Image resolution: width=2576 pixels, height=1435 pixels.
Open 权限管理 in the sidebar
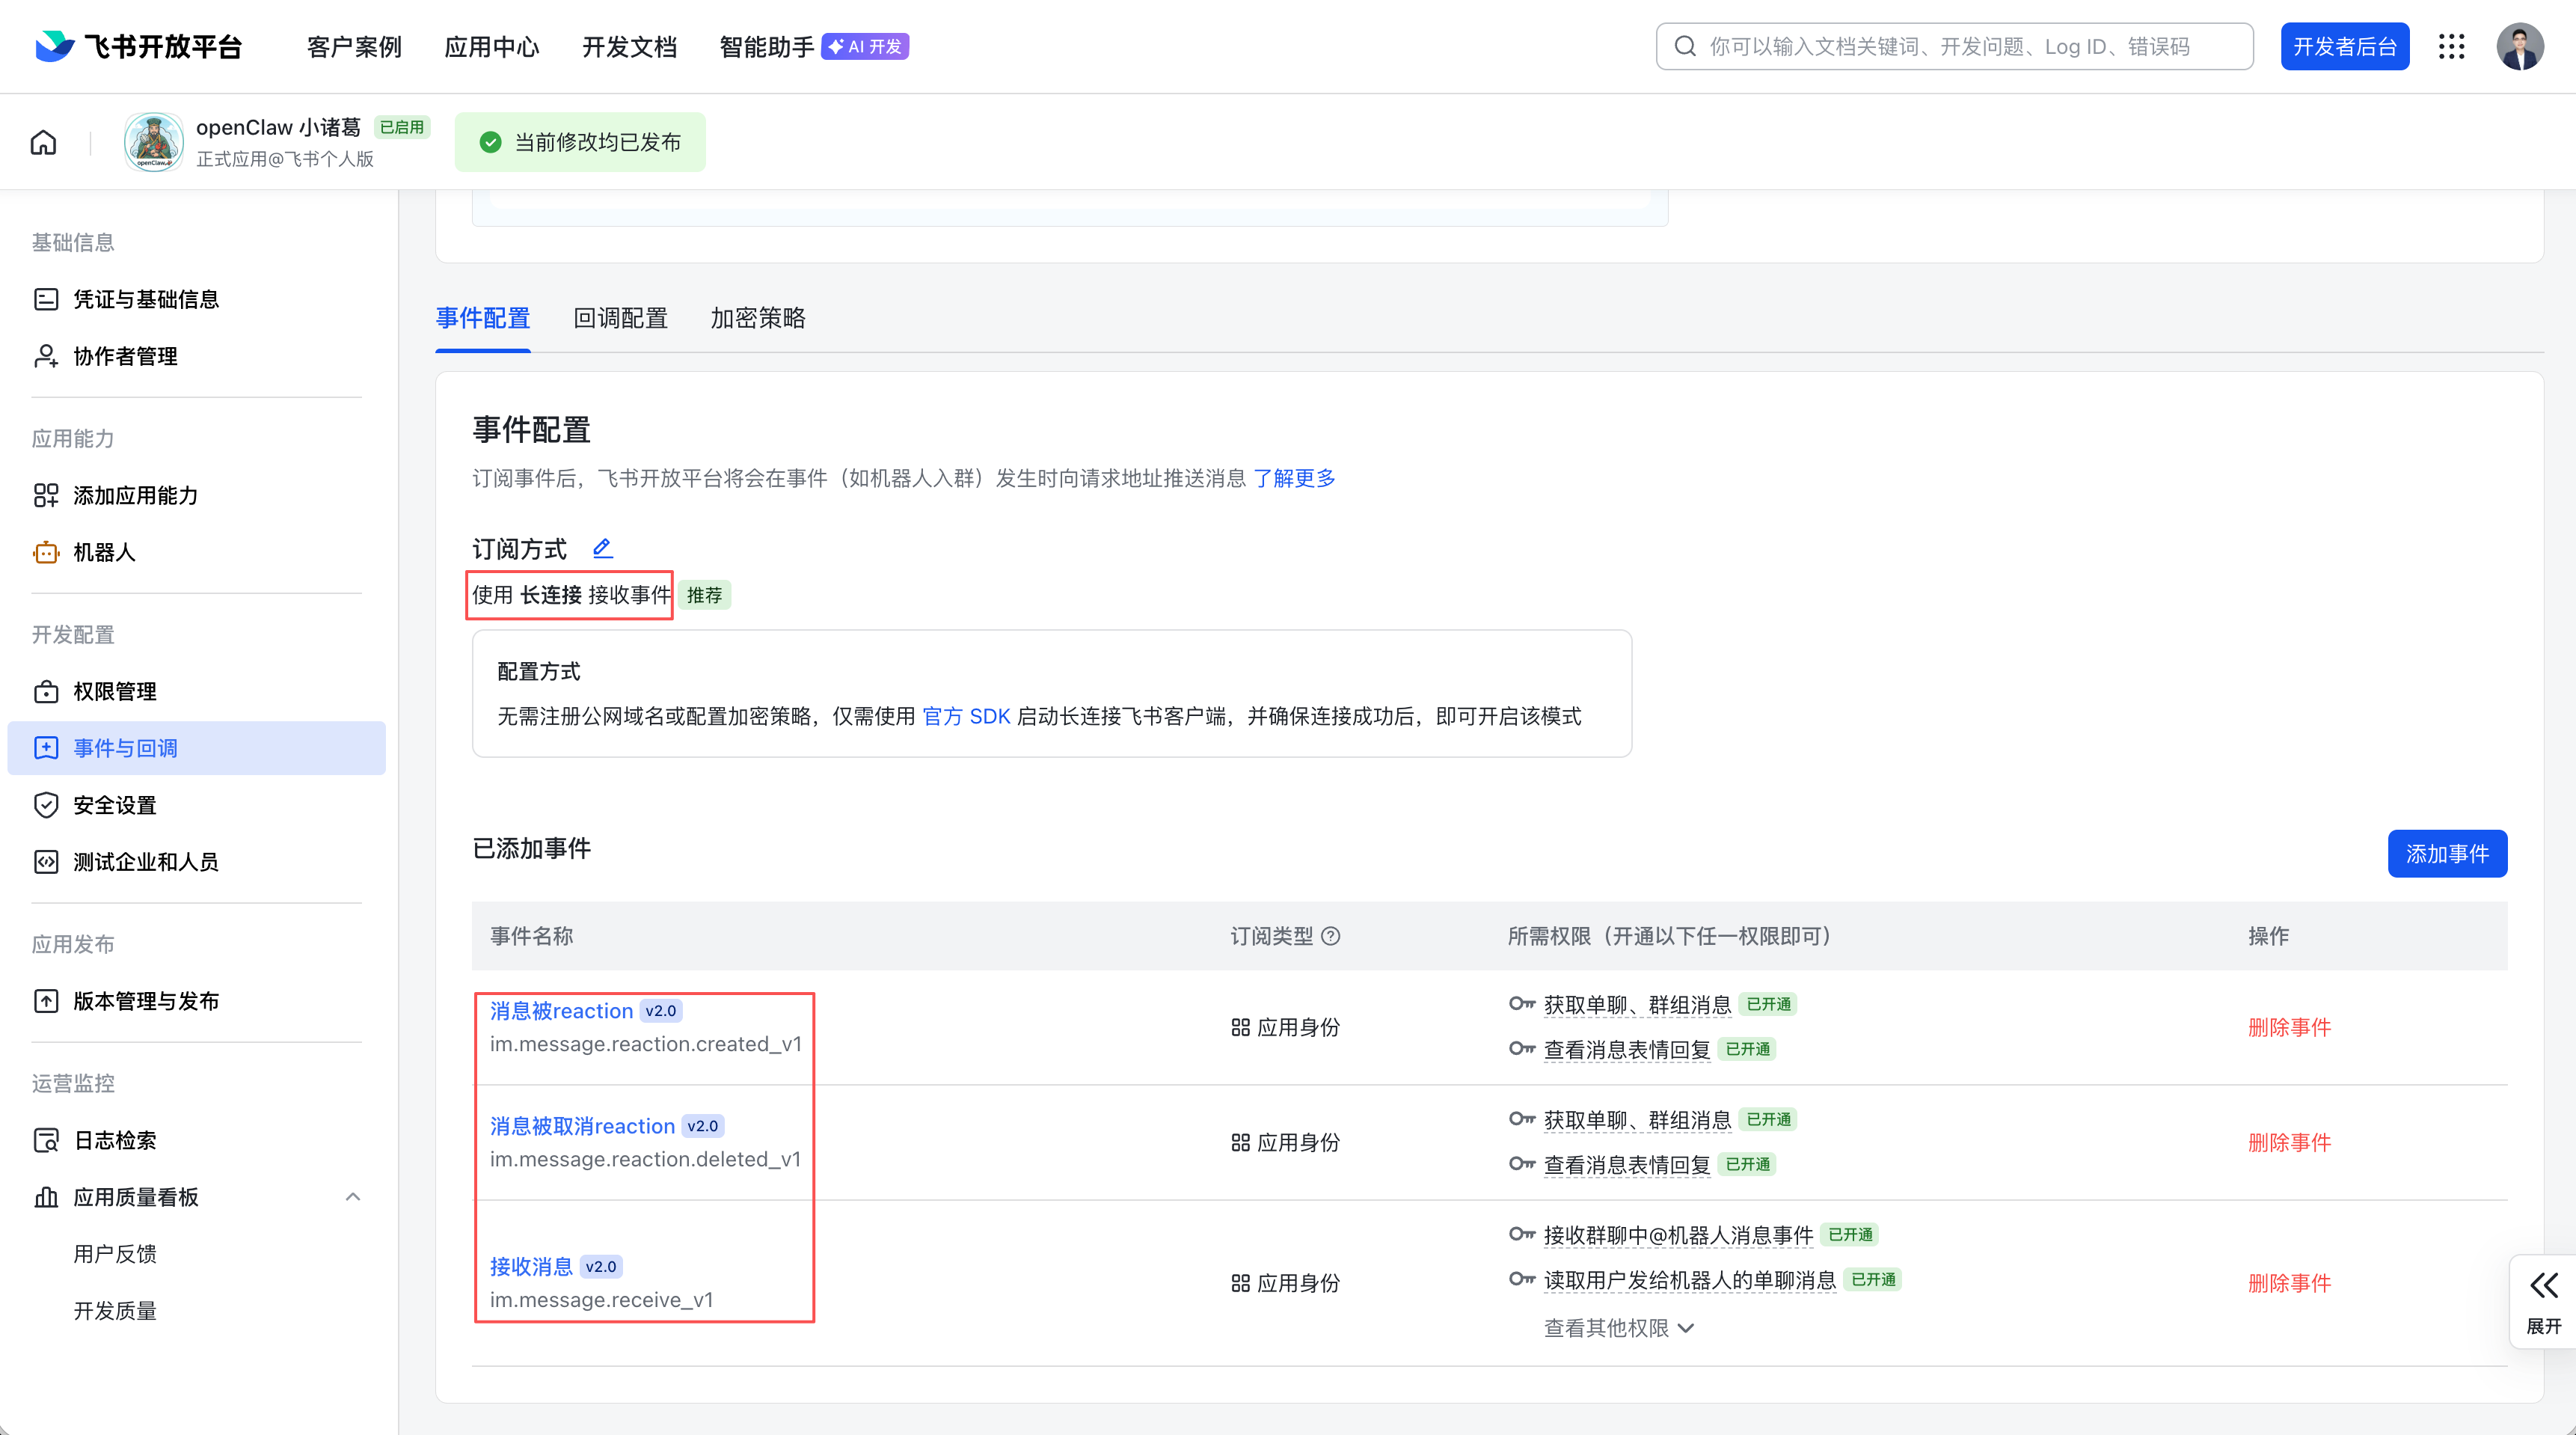(115, 691)
